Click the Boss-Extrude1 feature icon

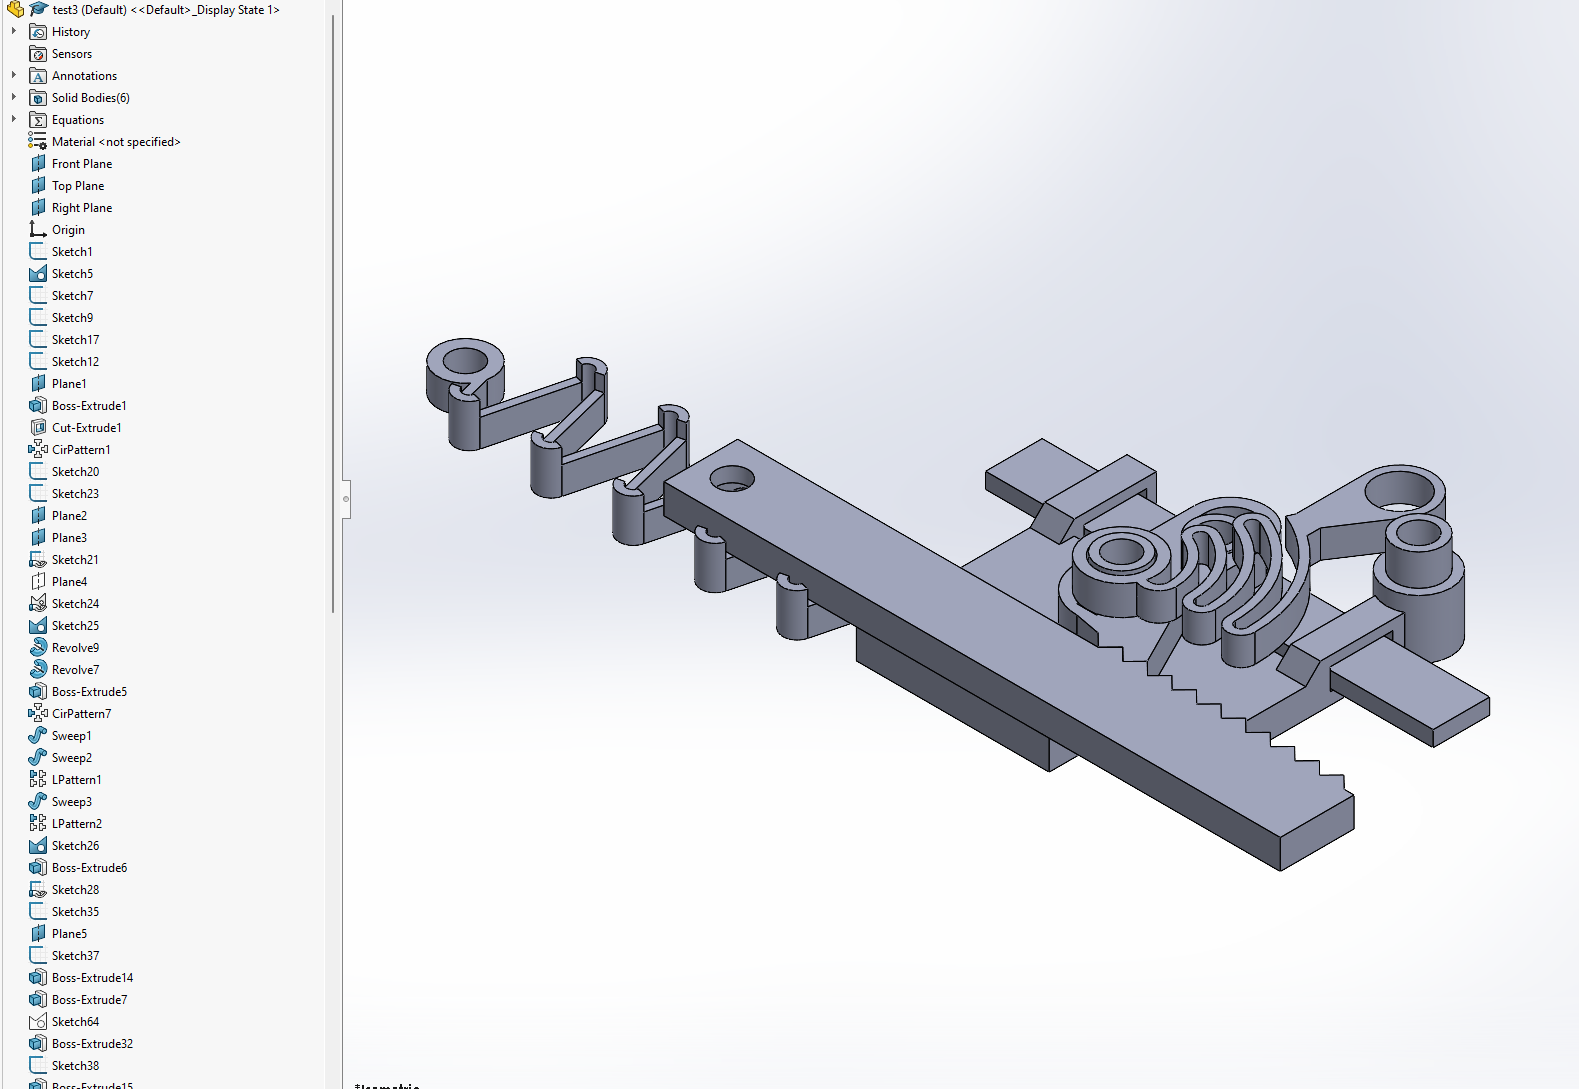pos(38,406)
